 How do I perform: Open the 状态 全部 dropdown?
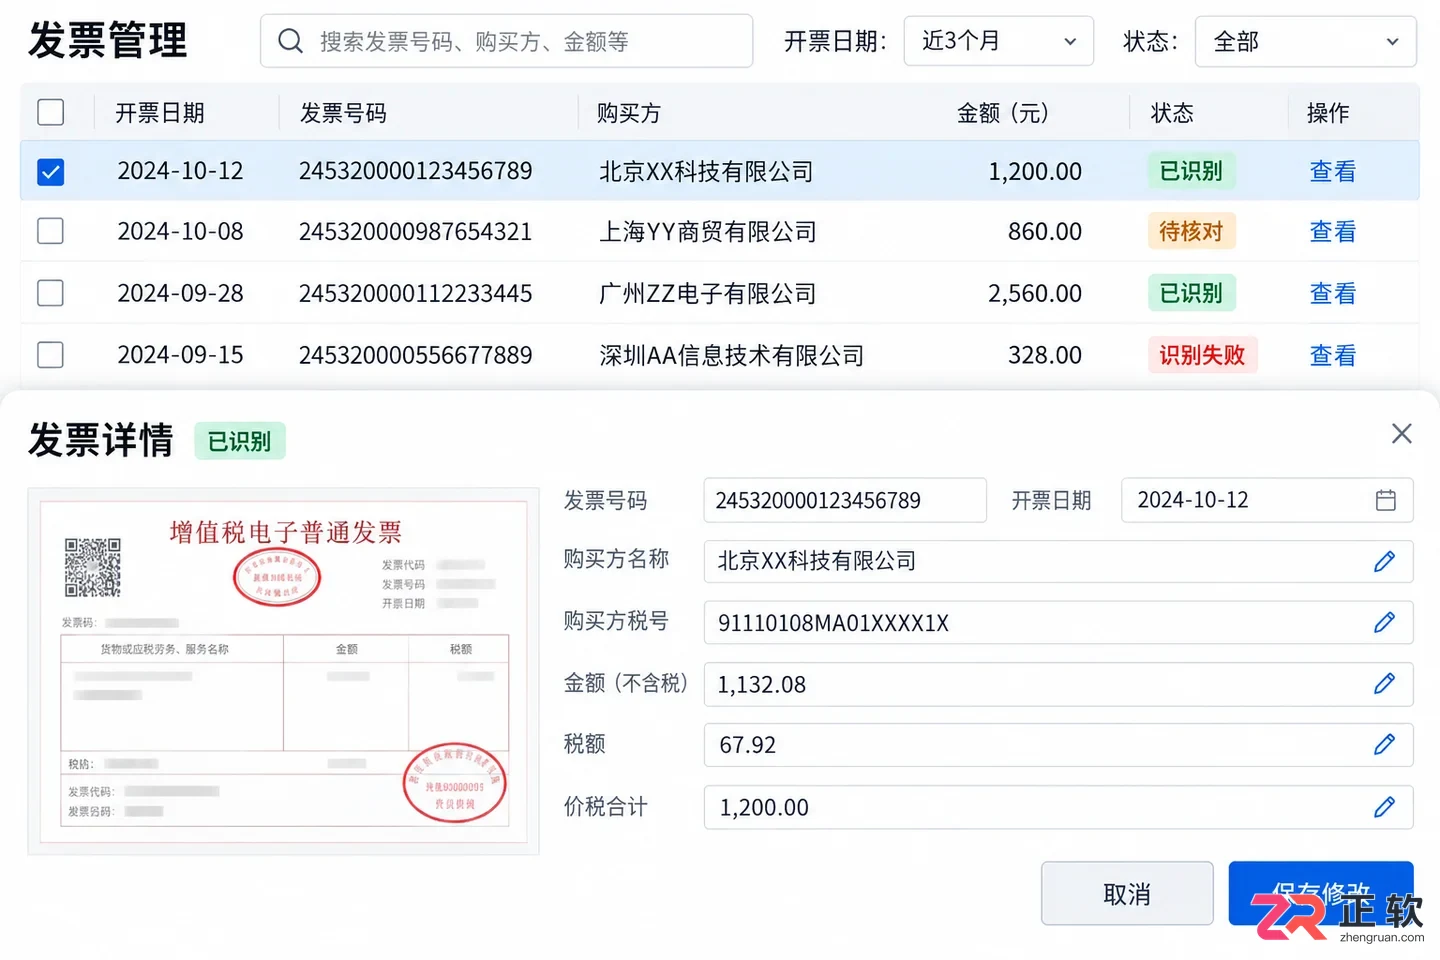[x=1305, y=41]
